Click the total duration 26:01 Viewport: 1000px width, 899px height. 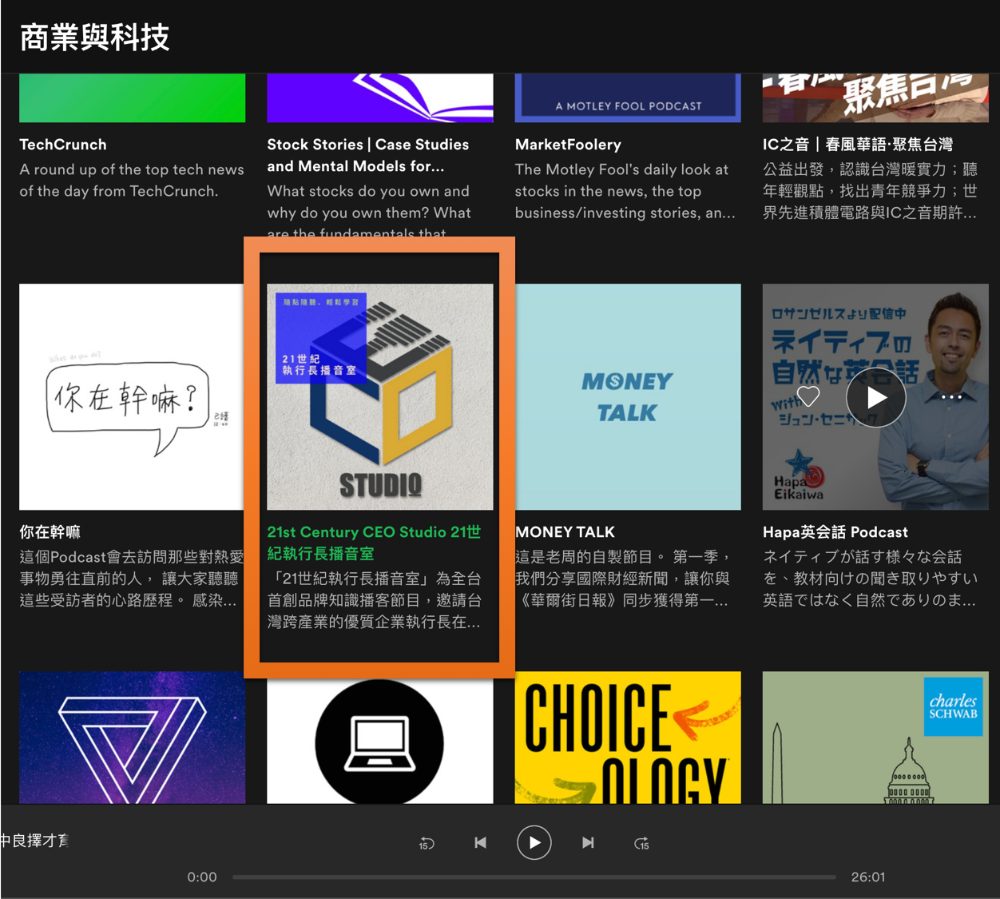pos(868,877)
